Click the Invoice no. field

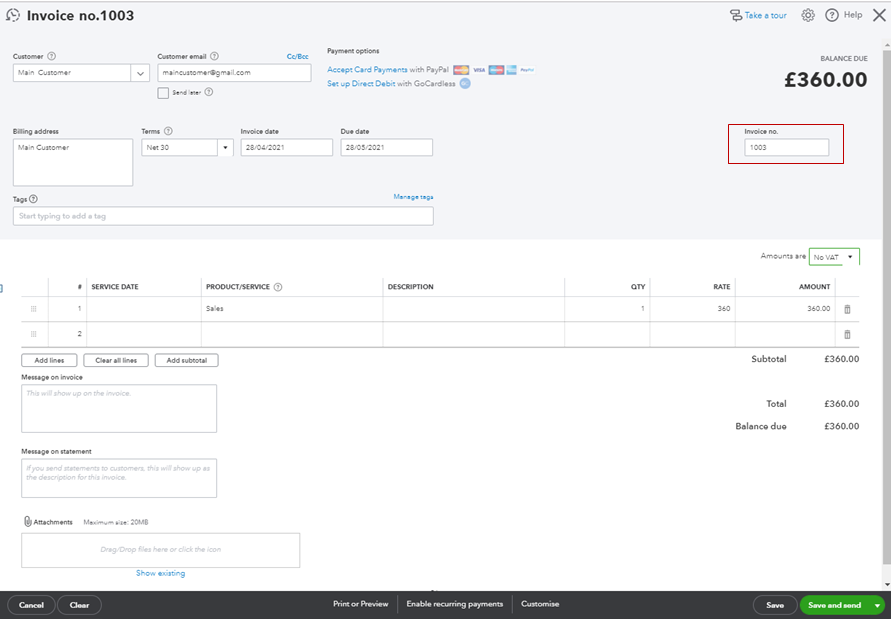[786, 148]
